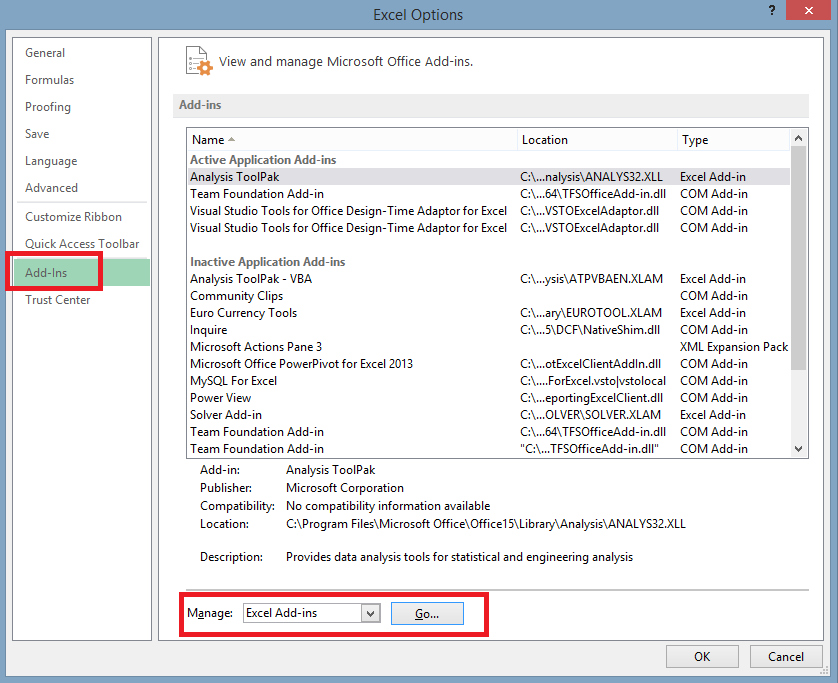Click the Add-ins gear document icon
The image size is (838, 683).
tap(199, 61)
